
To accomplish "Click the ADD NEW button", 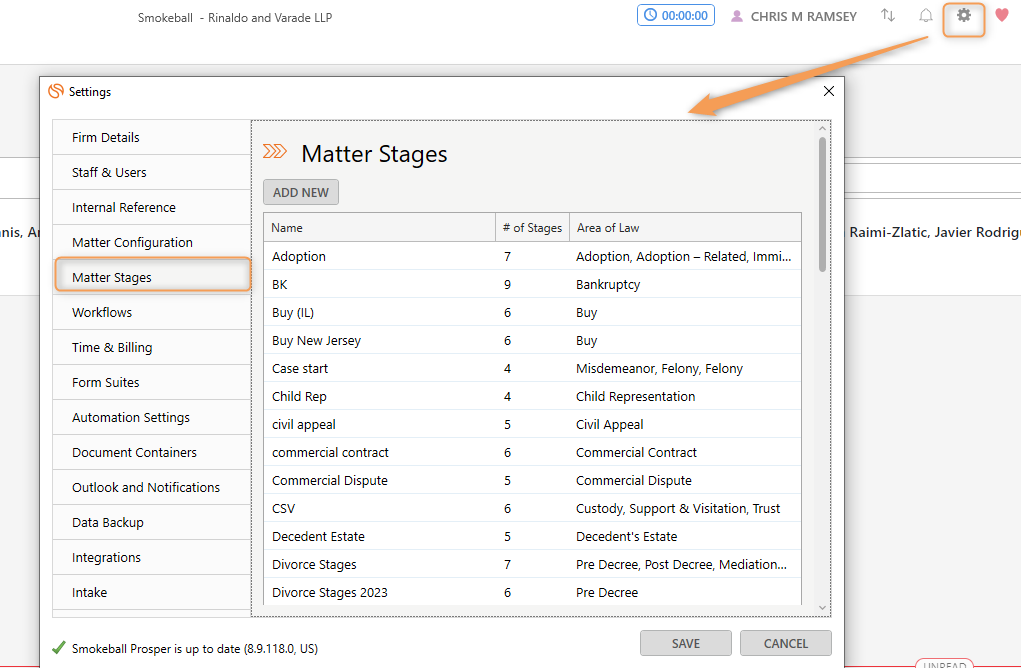I will tap(301, 192).
